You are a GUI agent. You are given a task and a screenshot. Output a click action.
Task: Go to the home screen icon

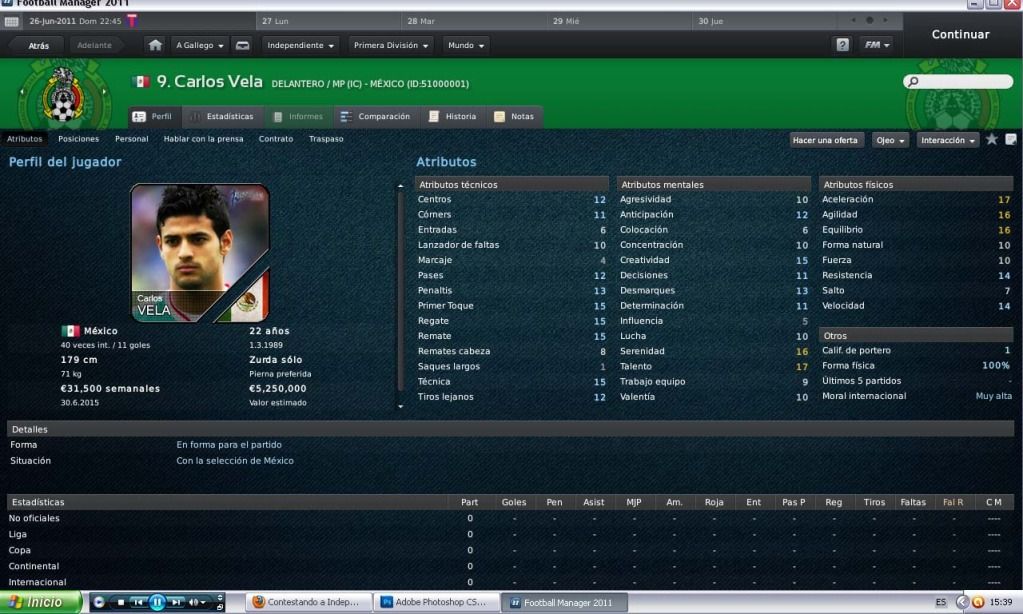tap(155, 45)
